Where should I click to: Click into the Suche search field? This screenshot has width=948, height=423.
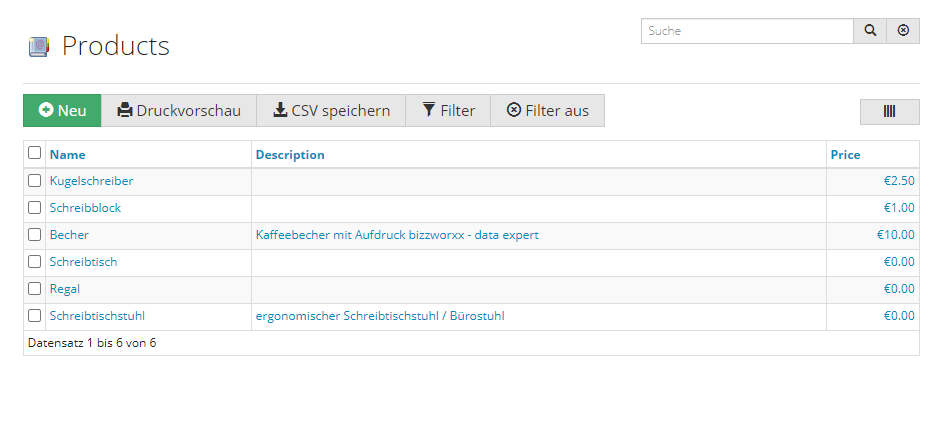click(x=747, y=31)
